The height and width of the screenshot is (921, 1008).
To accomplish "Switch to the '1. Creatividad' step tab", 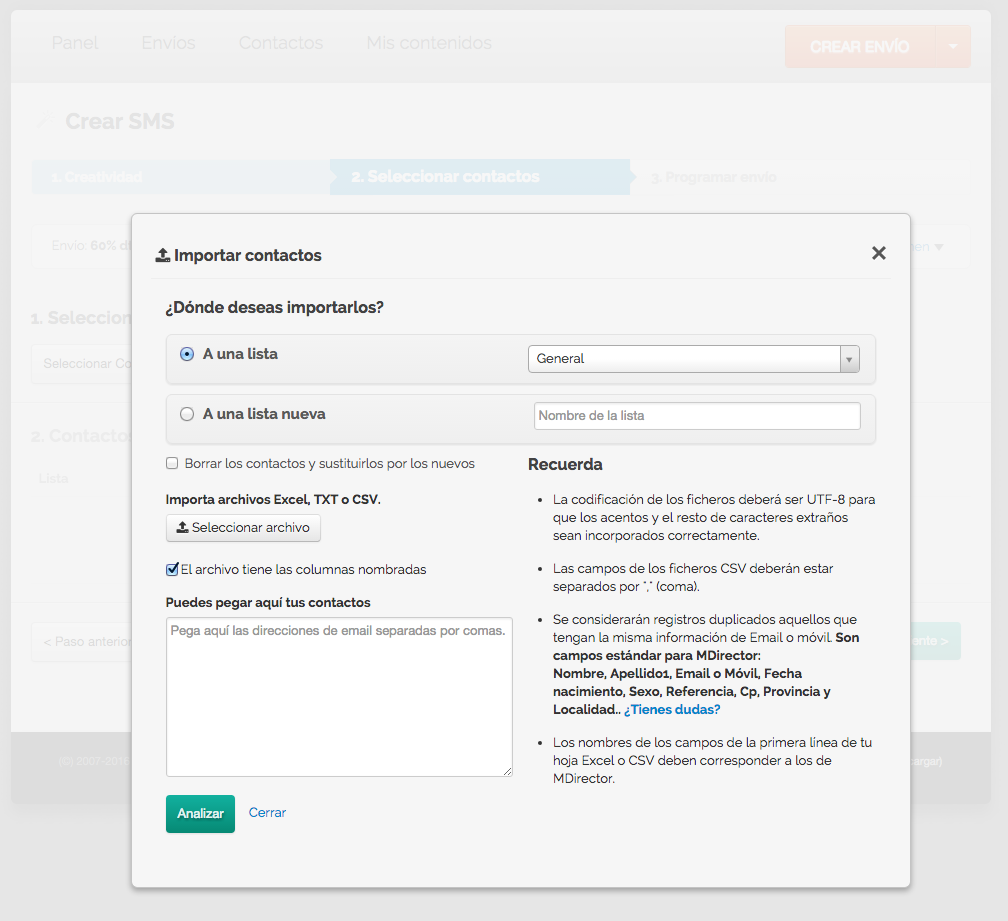I will 181,177.
